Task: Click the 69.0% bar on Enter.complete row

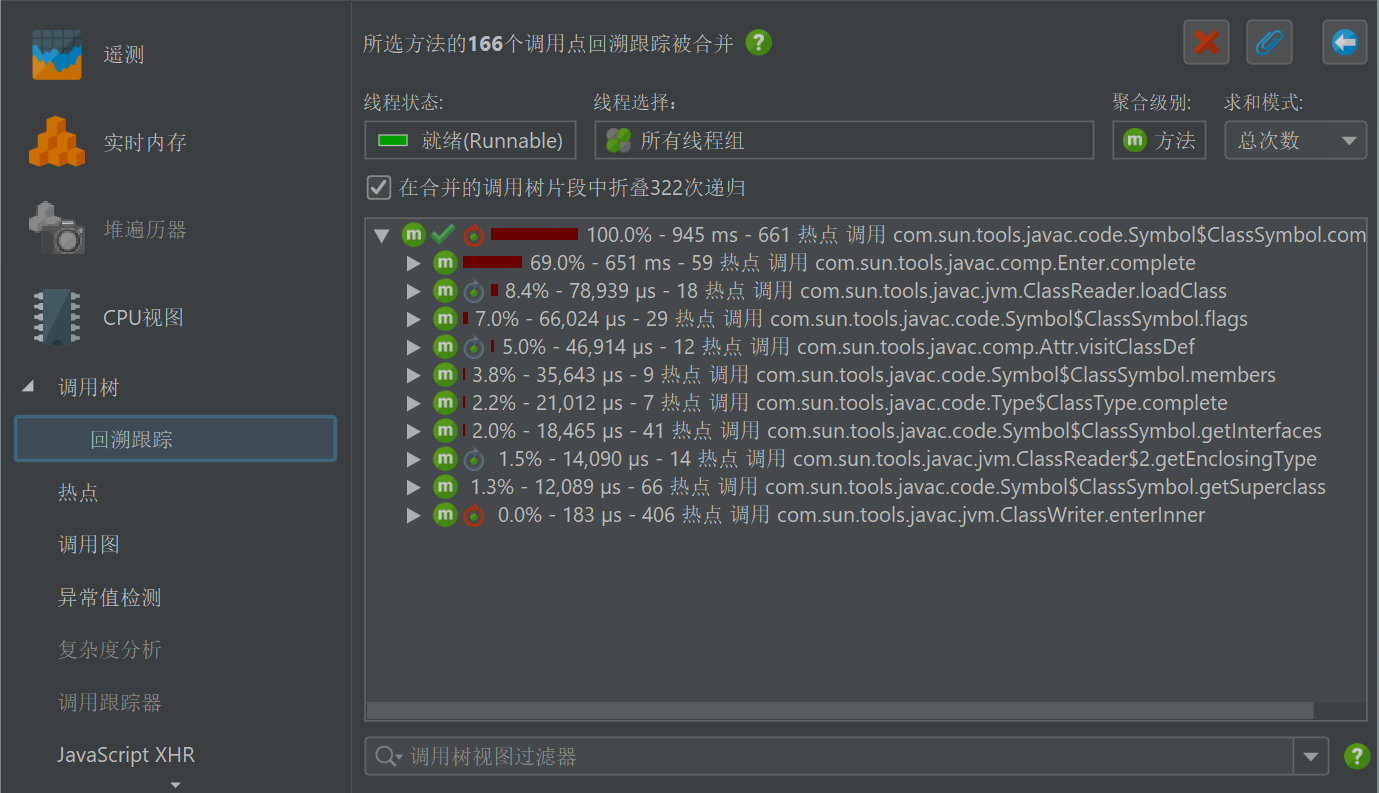Action: tap(492, 262)
